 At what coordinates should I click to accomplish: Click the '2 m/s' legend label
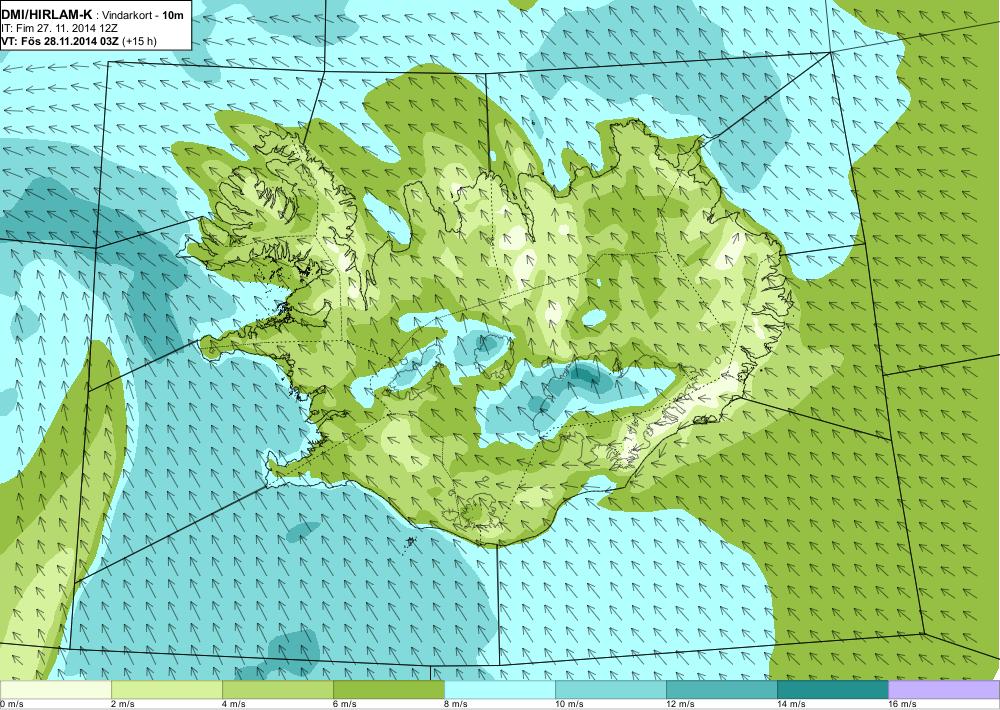[x=123, y=704]
